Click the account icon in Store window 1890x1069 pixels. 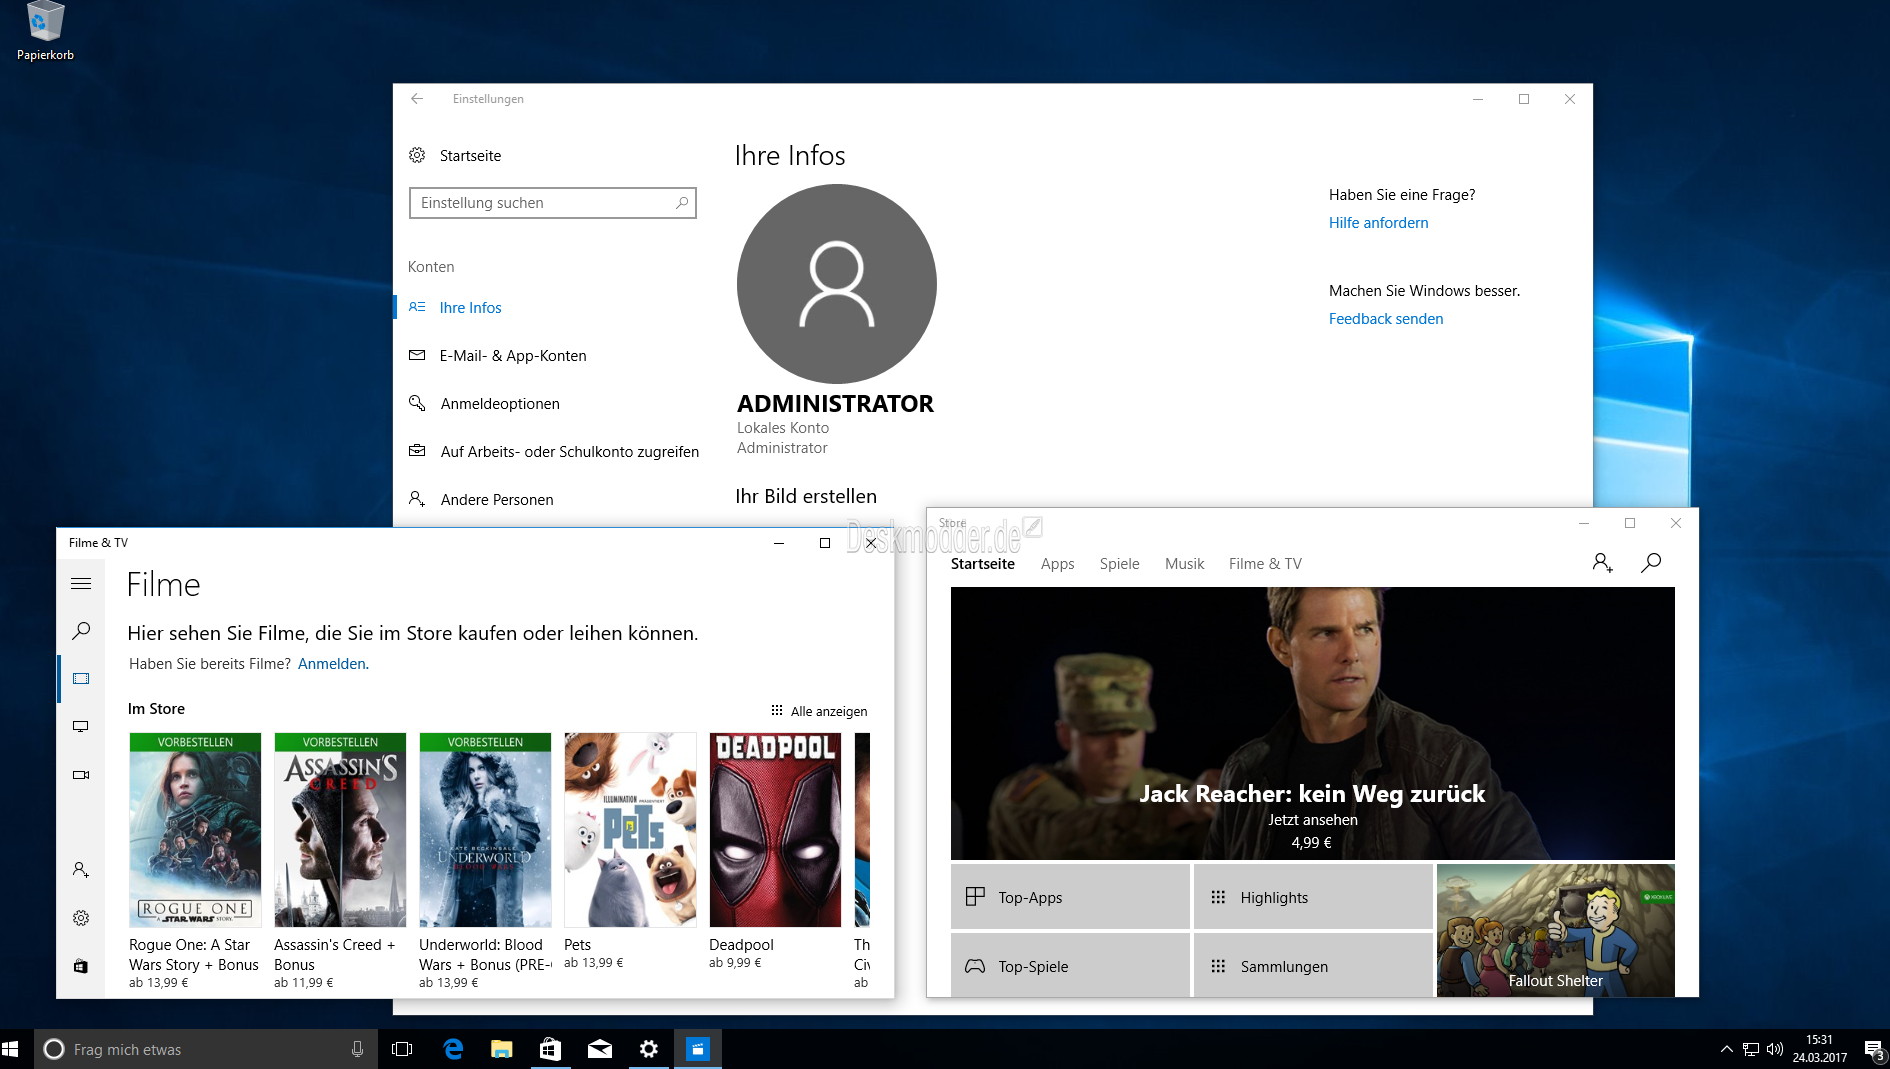[1602, 563]
